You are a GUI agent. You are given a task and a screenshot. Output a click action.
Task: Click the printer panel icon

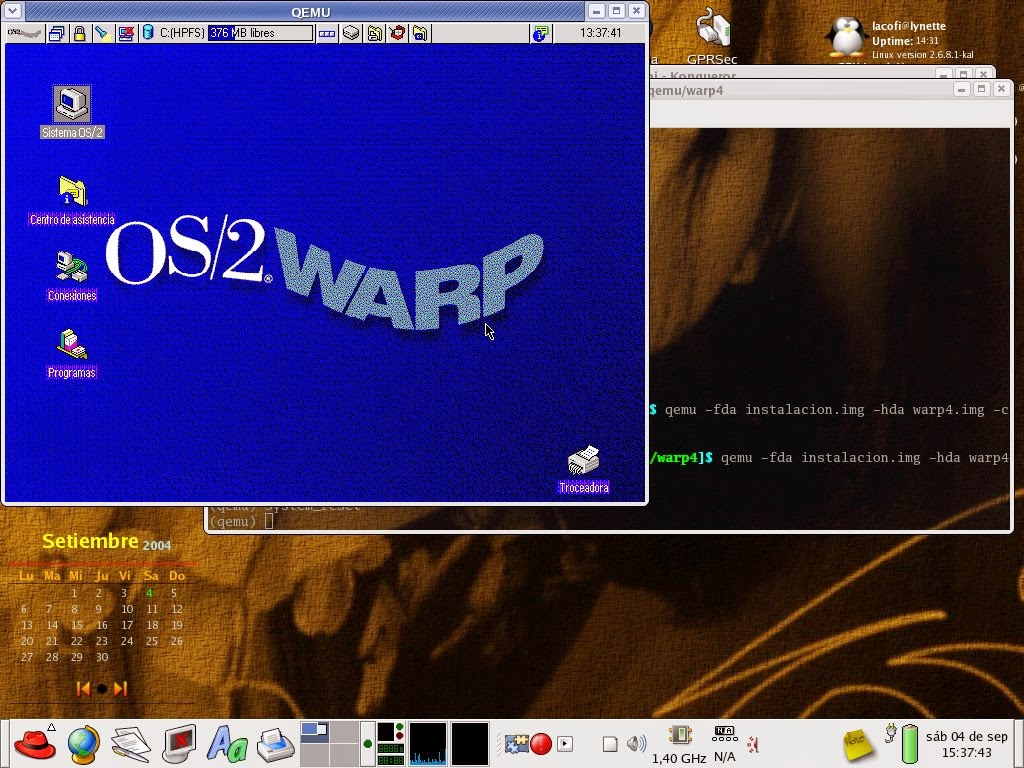(x=276, y=744)
